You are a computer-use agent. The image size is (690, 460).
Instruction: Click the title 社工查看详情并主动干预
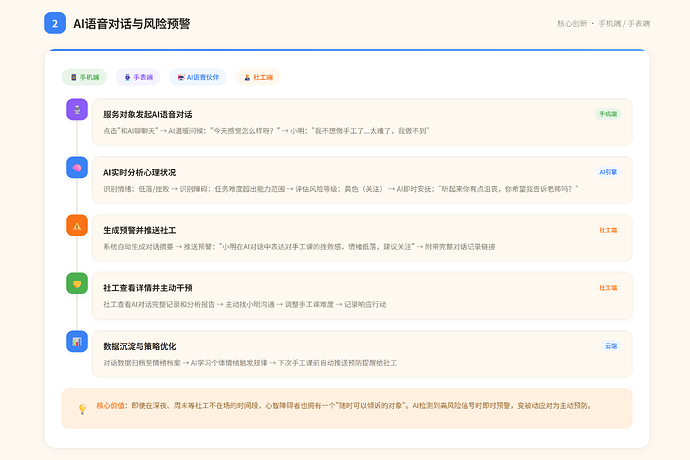[x=148, y=288]
